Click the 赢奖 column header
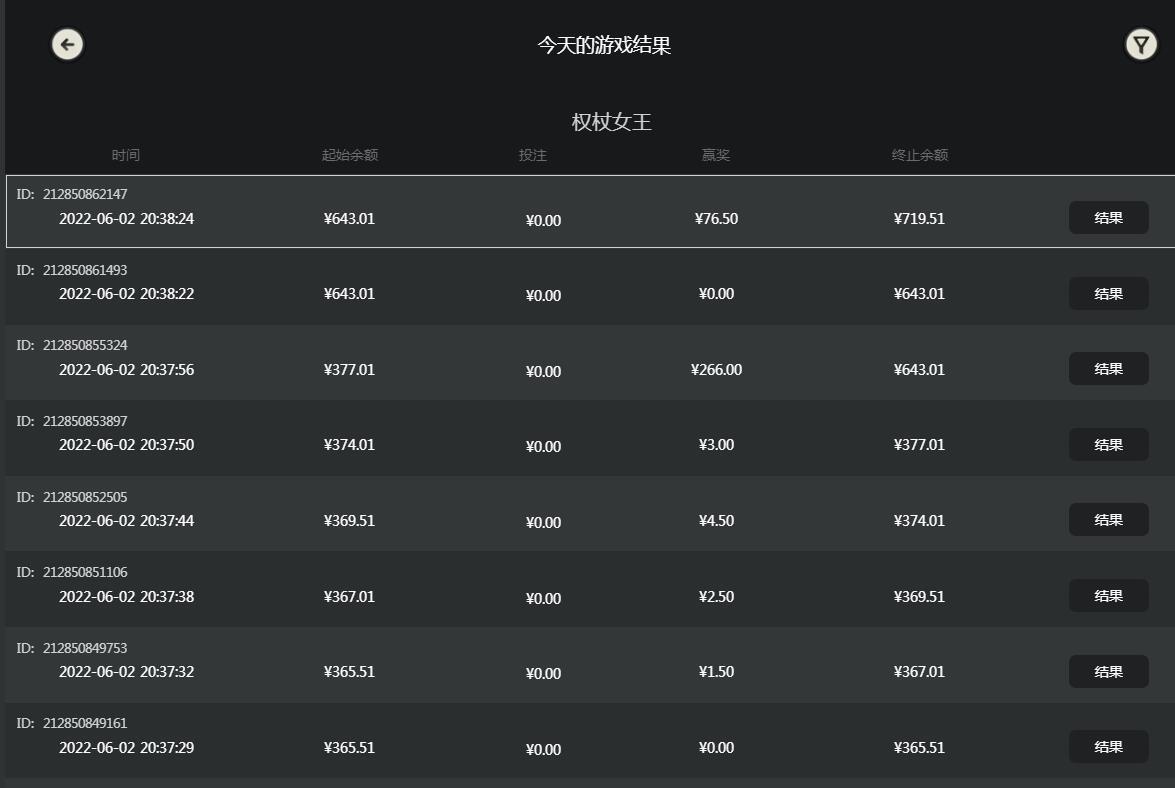The image size is (1175, 788). click(x=716, y=155)
